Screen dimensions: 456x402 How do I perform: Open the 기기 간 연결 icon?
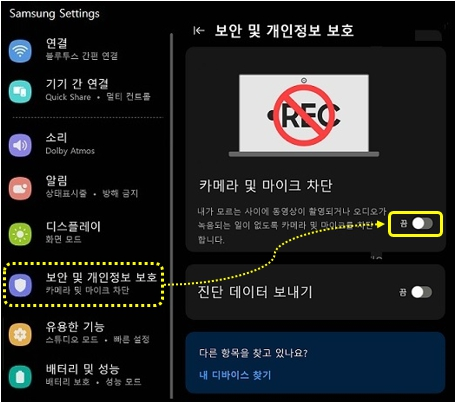(x=20, y=91)
